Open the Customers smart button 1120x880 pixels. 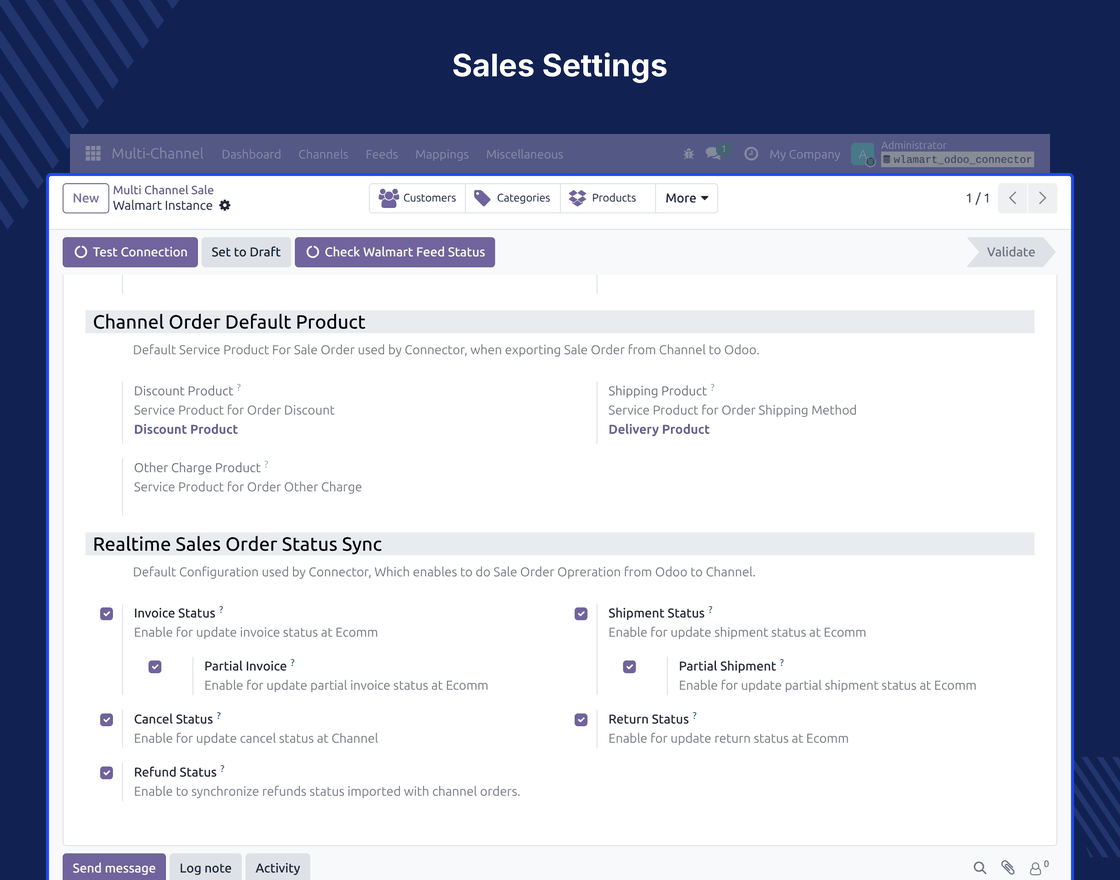pyautogui.click(x=417, y=198)
